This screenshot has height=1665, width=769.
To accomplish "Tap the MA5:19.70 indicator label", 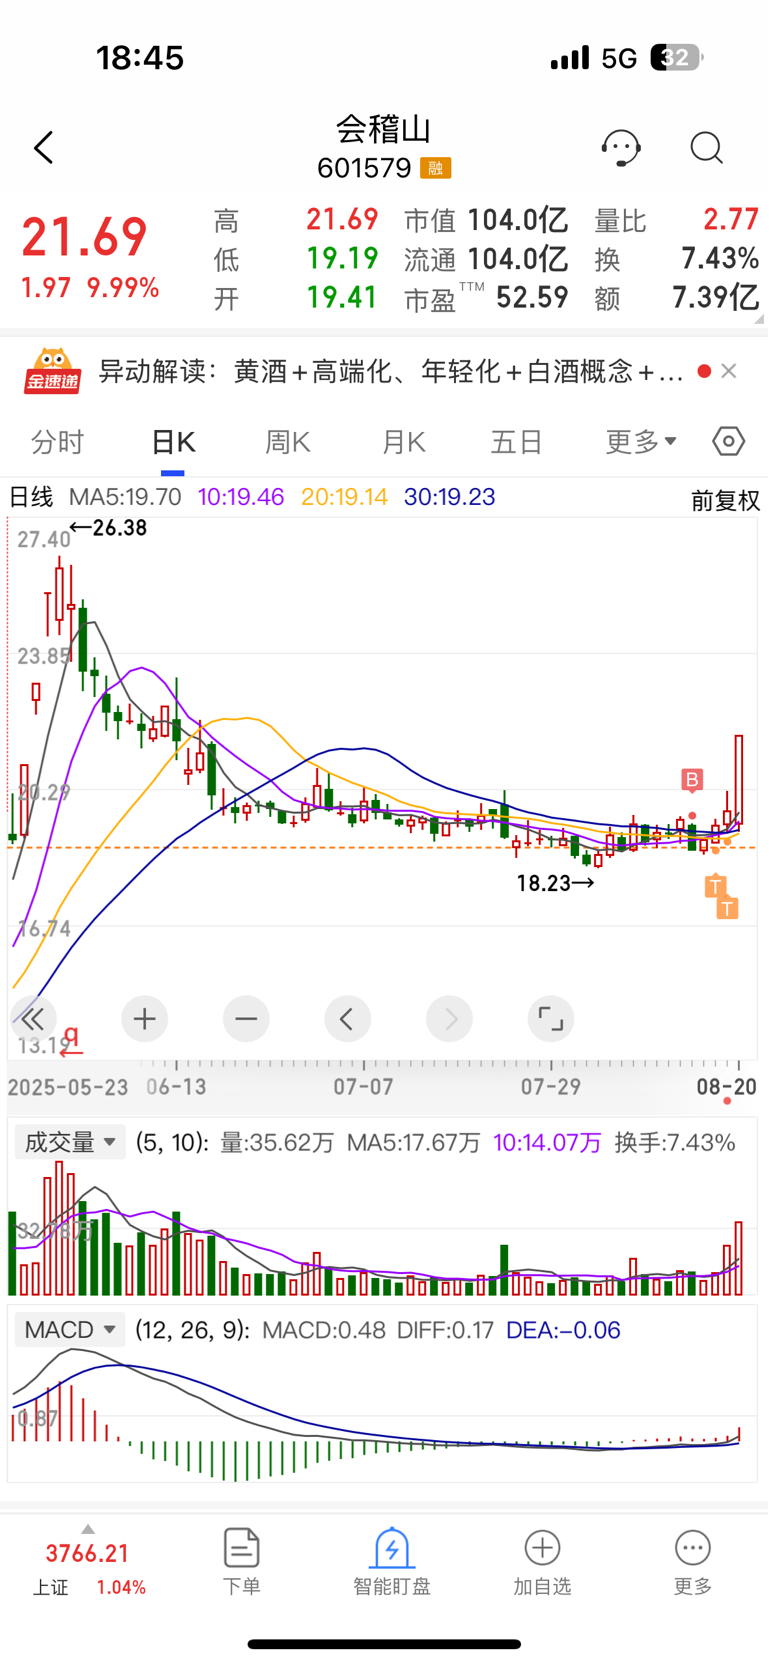I will click(125, 497).
